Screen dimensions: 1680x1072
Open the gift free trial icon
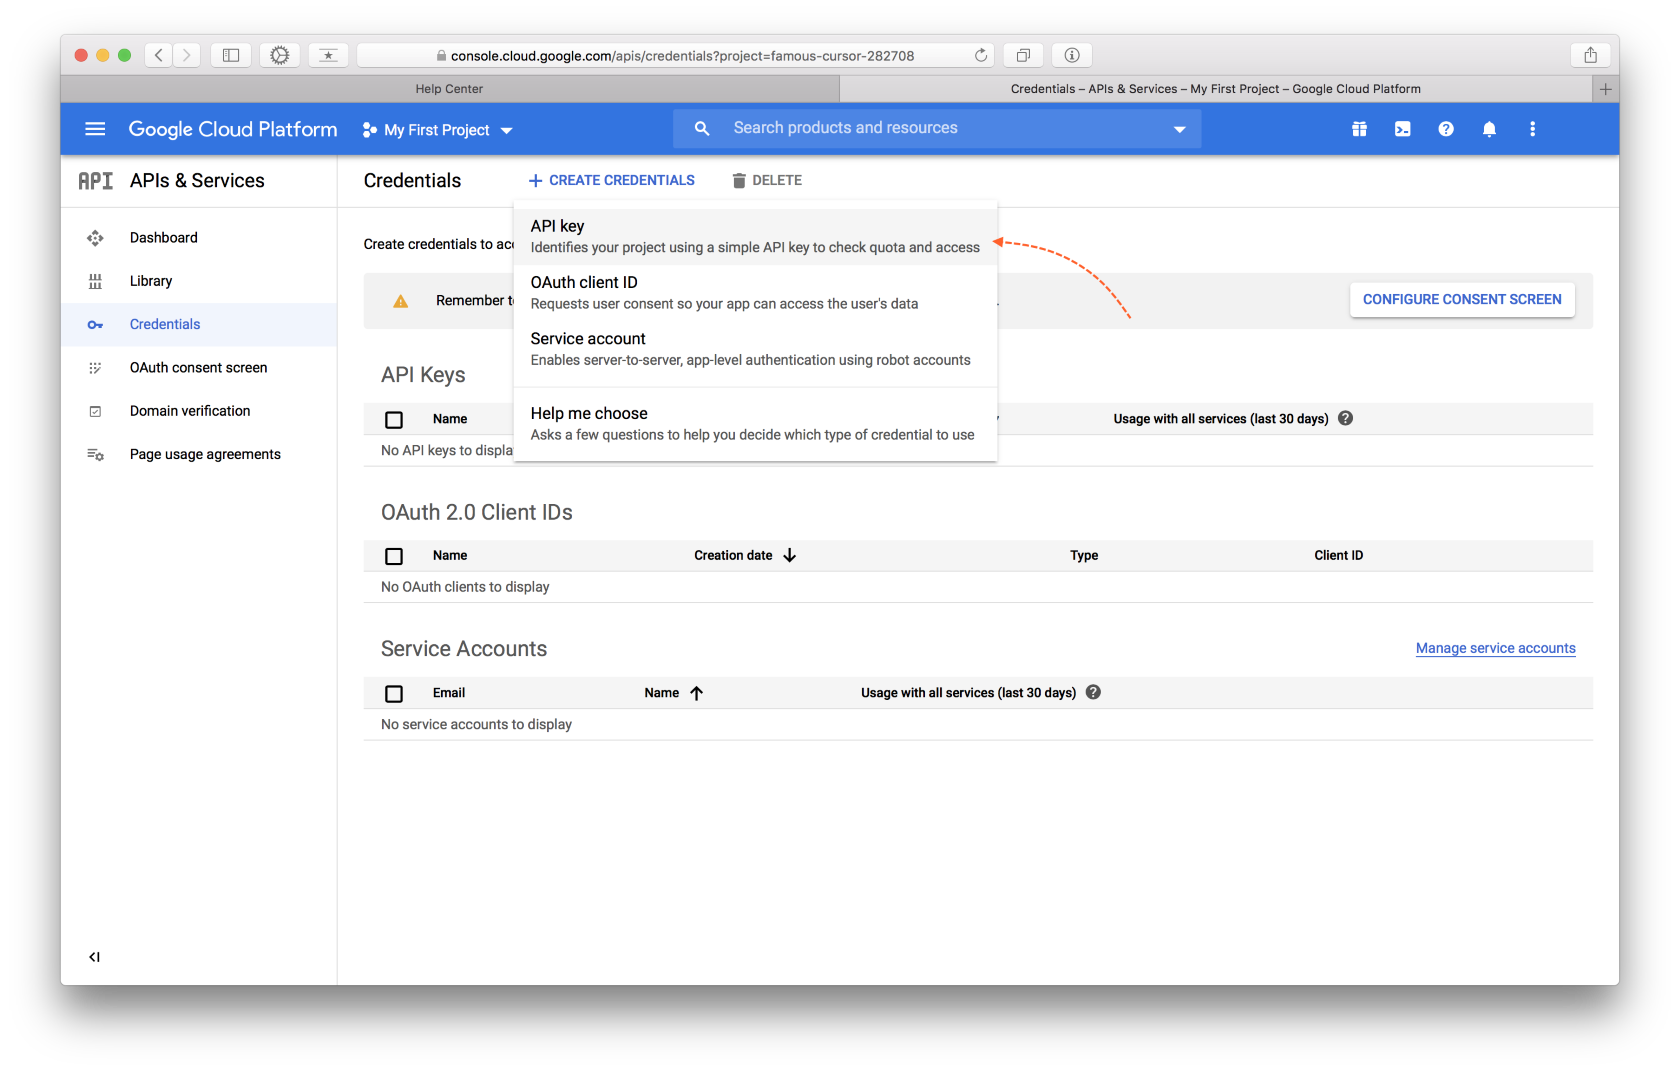point(1359,129)
